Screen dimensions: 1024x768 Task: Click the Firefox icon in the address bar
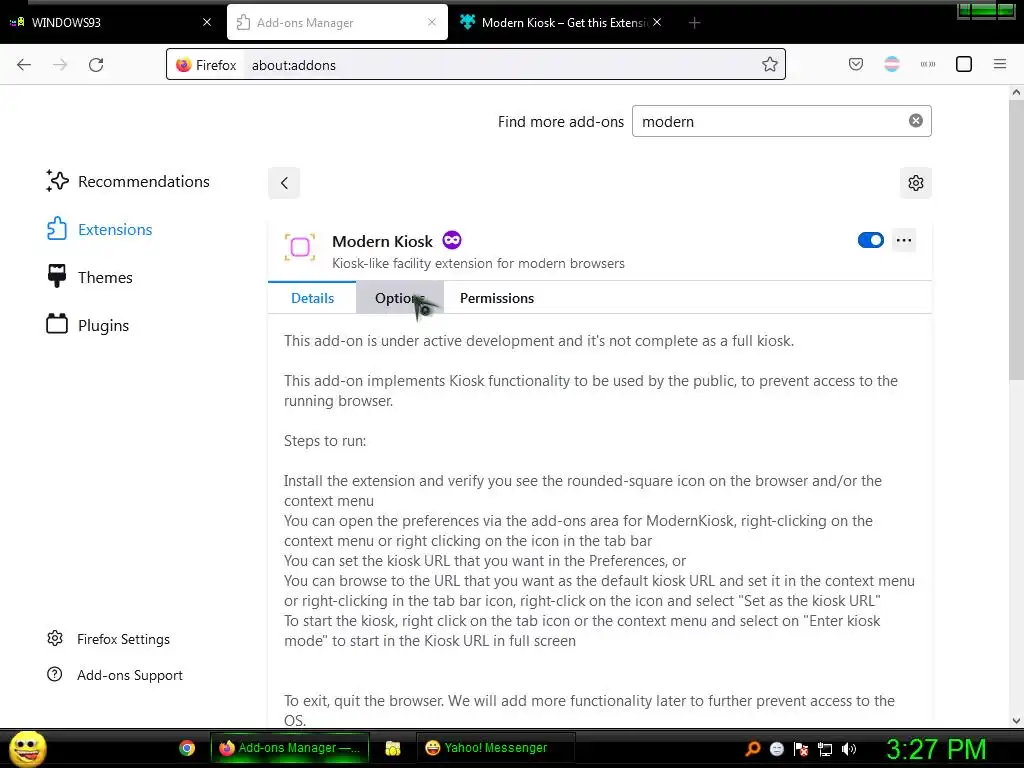coord(184,65)
